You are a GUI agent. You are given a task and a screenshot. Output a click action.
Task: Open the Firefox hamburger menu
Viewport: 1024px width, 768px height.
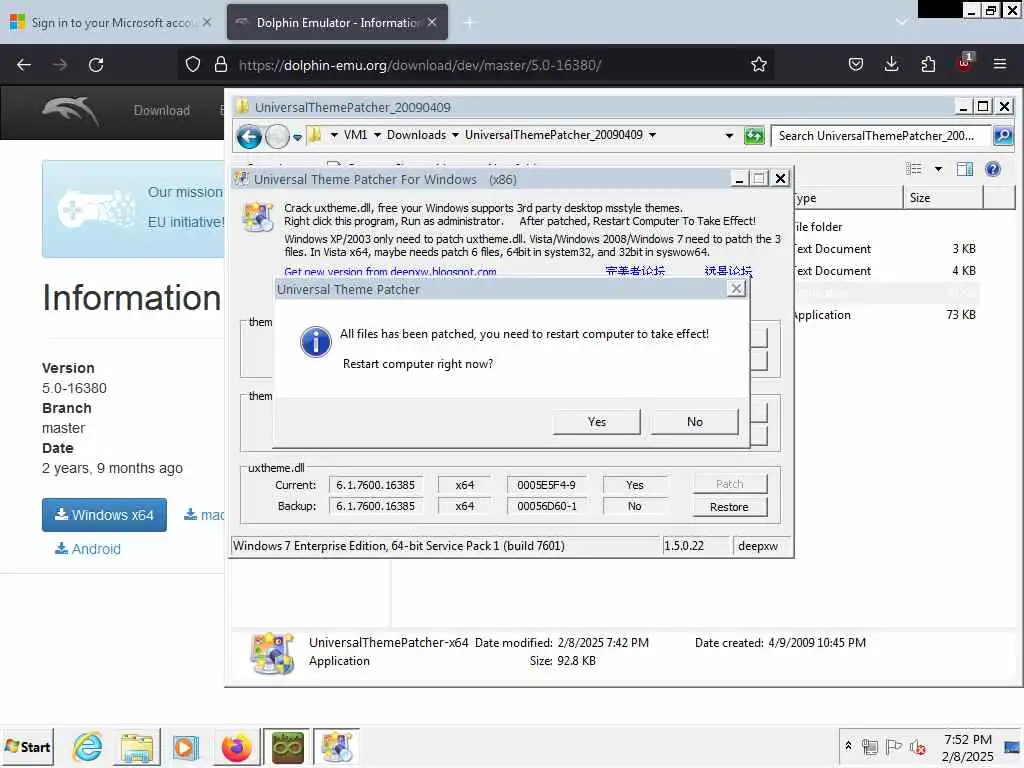1000,65
